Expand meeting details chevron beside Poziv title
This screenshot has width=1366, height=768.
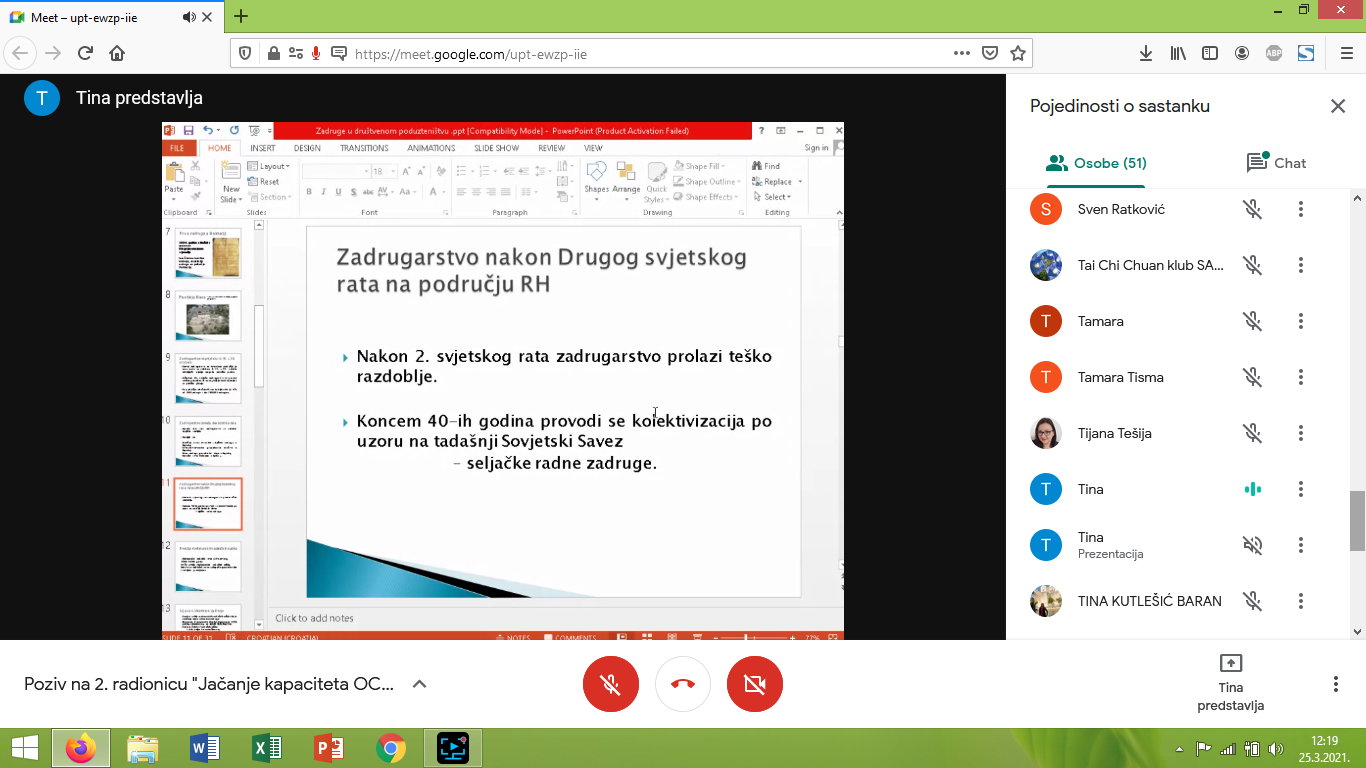(420, 684)
